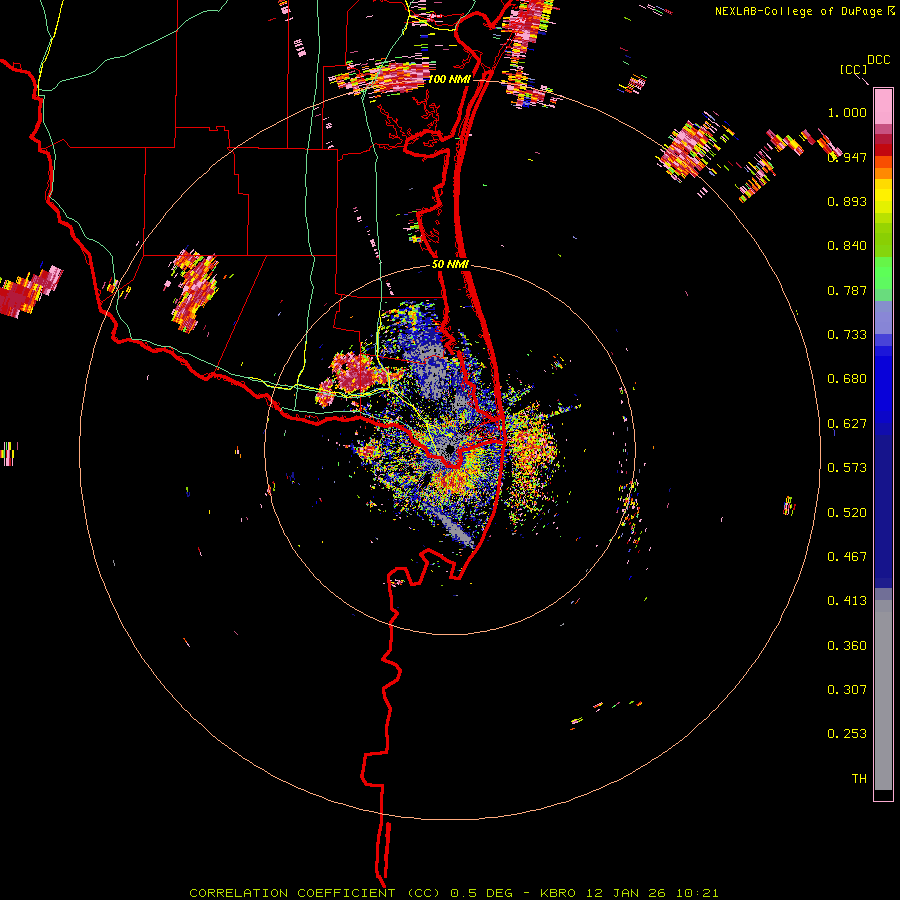Screen dimensions: 900x900
Task: Click the CORRELATION COEFFICIENT (CC) caption text
Action: click(315, 893)
